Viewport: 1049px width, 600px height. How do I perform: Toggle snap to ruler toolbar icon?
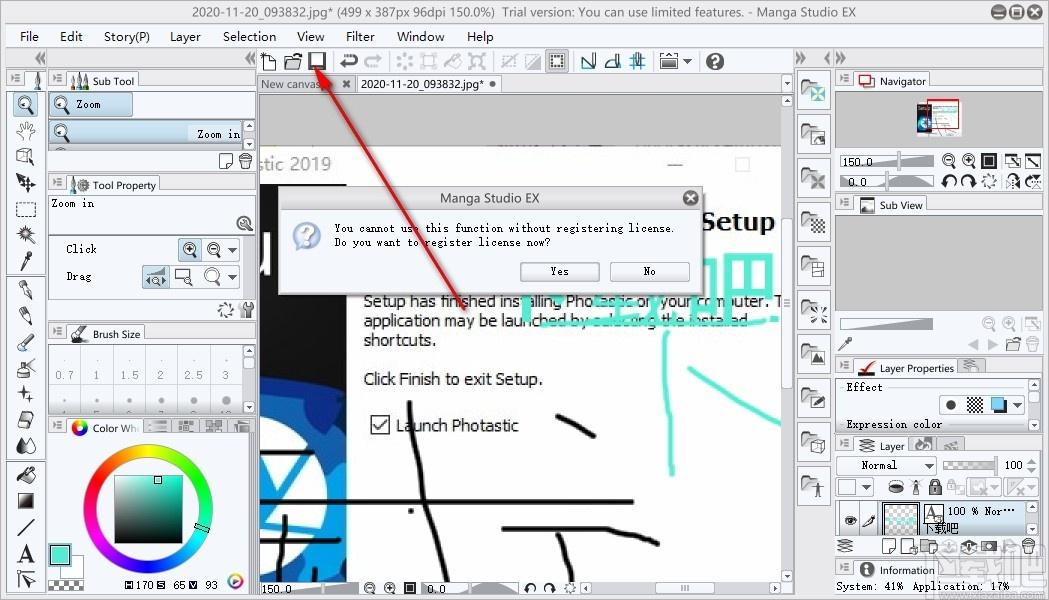tap(588, 62)
